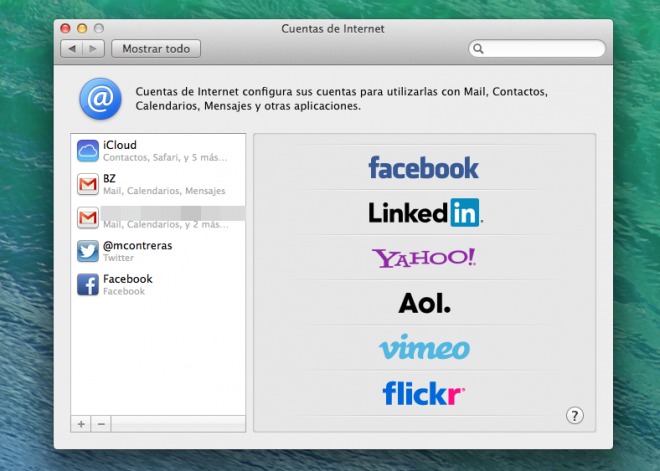
Task: Add a facebook account from provider list
Action: click(x=423, y=168)
